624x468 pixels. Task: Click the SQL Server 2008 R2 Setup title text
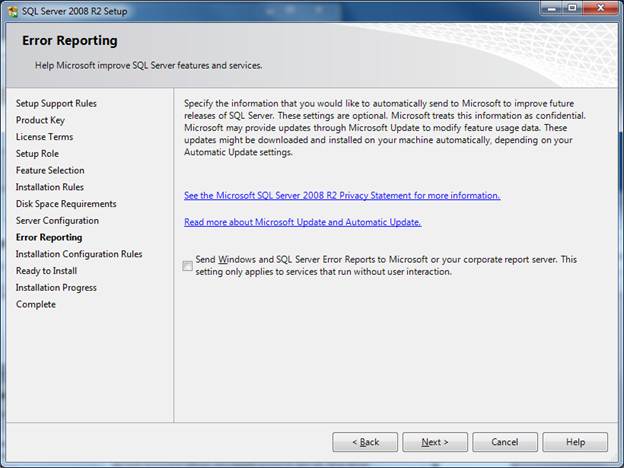tap(74, 11)
